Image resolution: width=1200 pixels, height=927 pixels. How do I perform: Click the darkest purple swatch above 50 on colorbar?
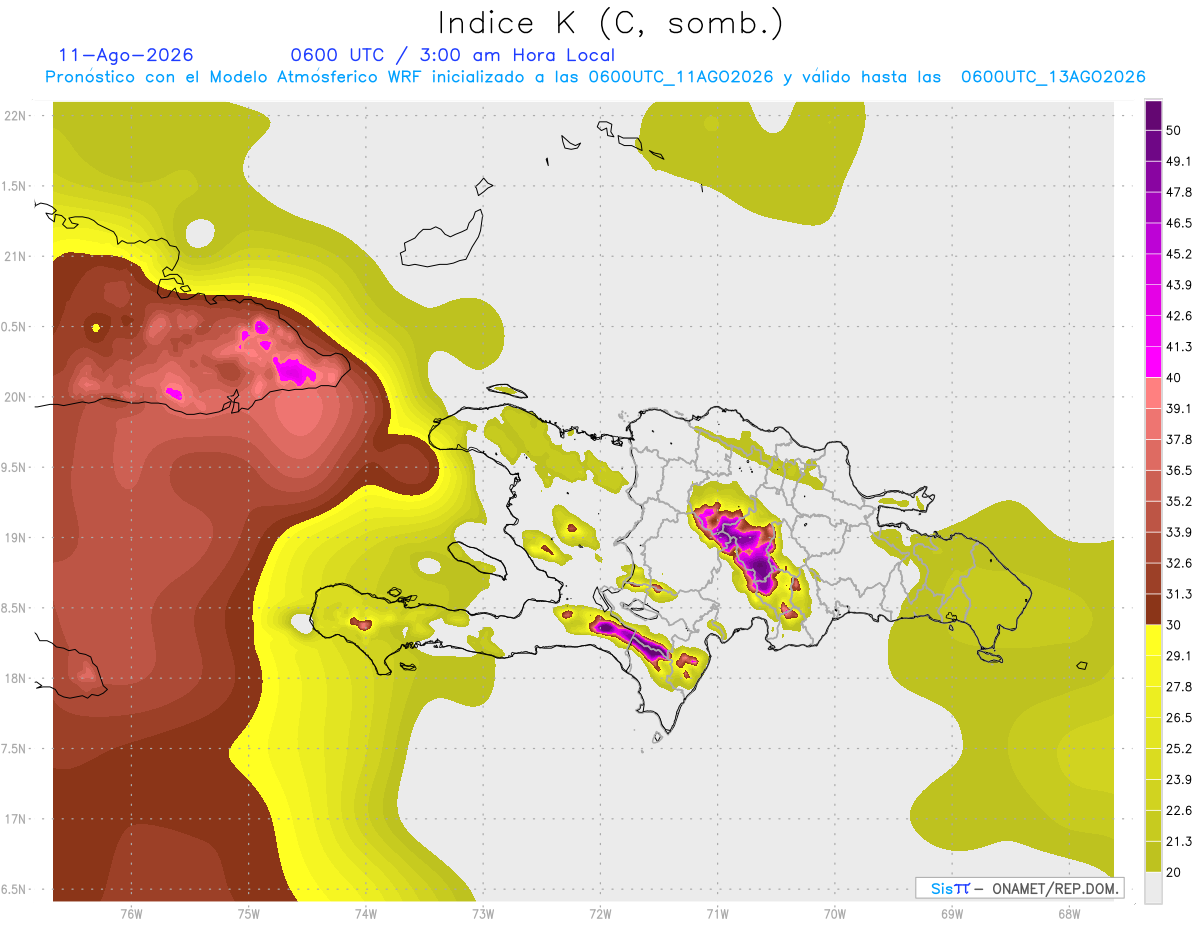1154,115
